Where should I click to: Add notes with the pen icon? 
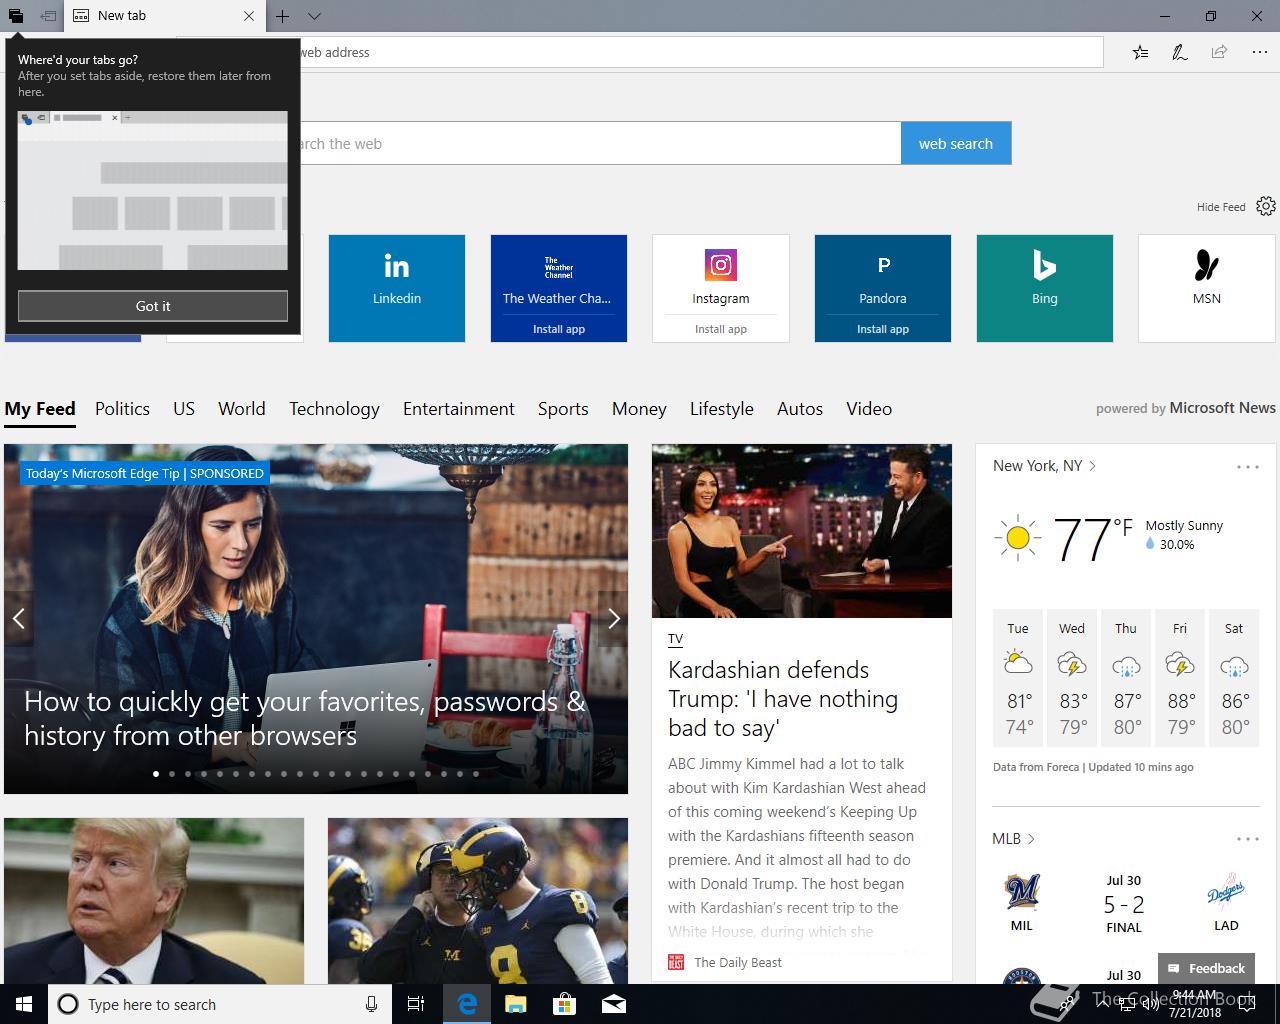tap(1180, 52)
